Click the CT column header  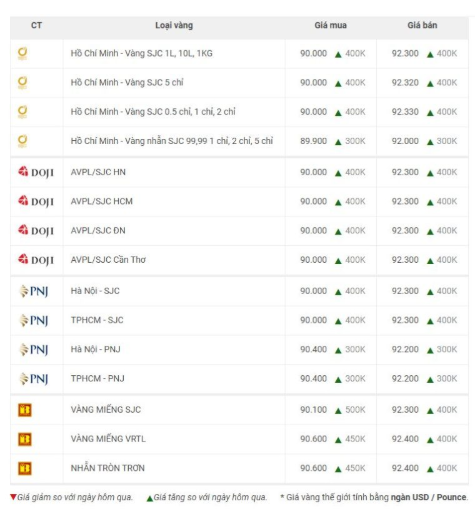(36, 25)
